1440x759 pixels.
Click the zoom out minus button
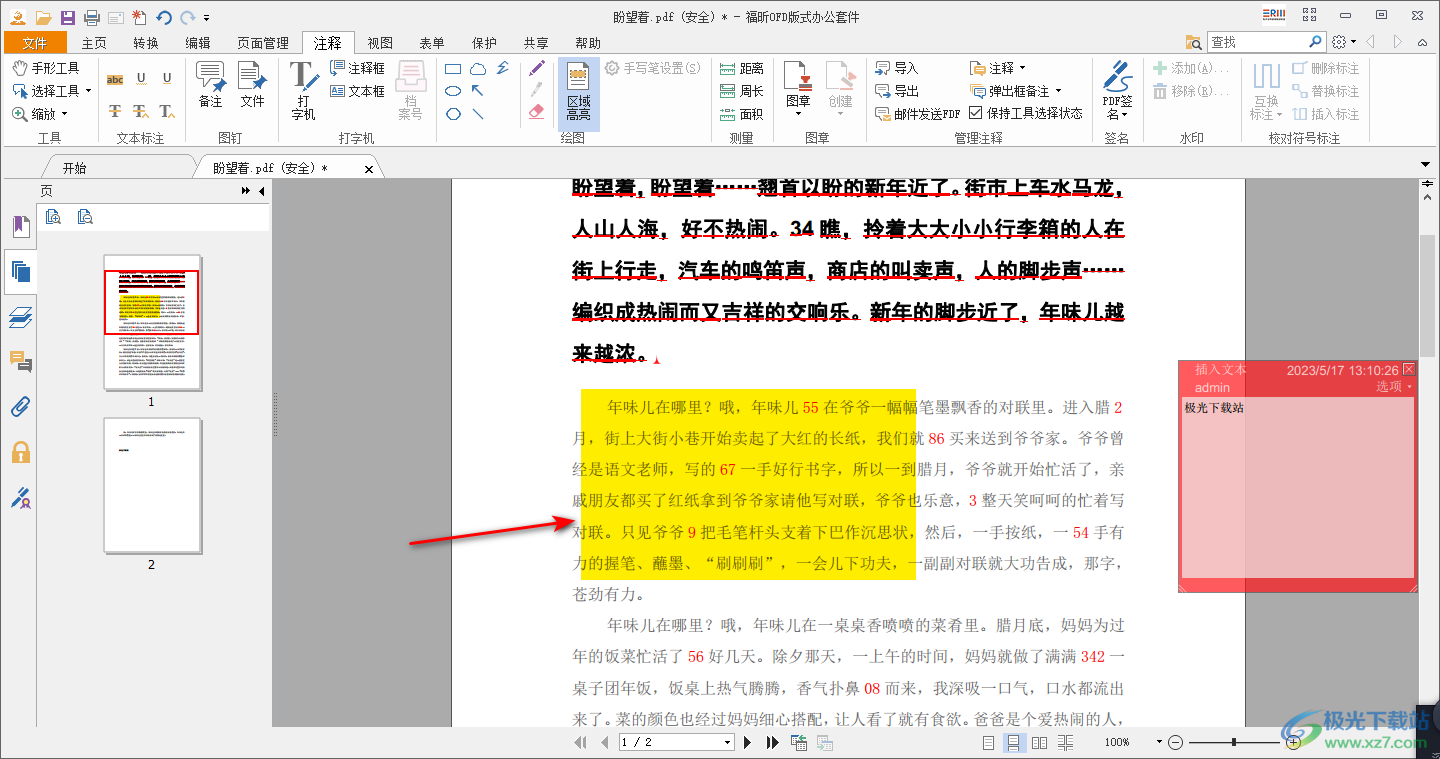[x=1176, y=742]
